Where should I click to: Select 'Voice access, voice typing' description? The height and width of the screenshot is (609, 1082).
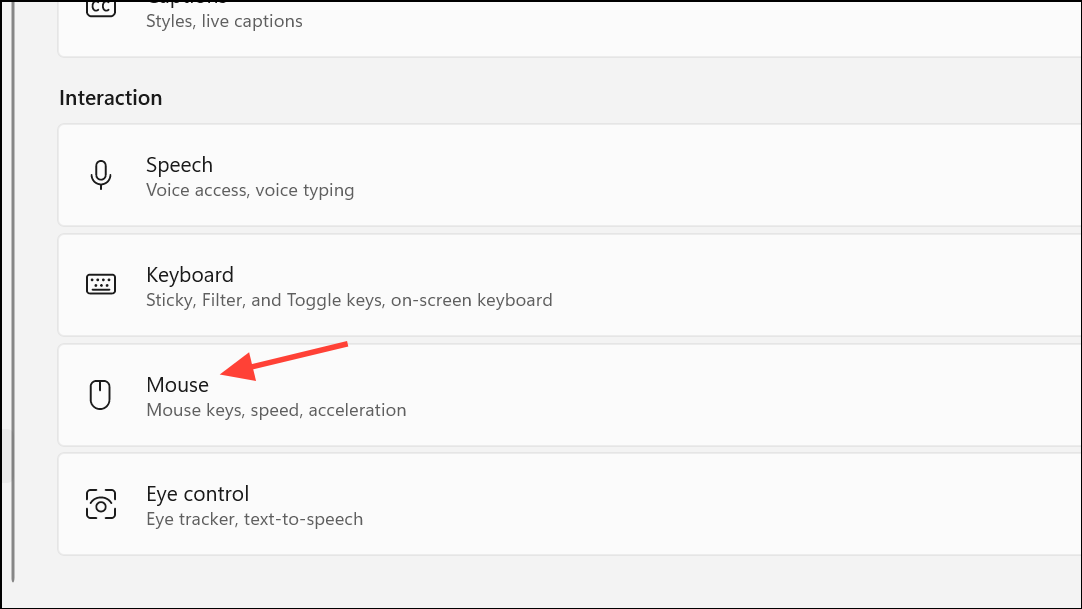click(250, 190)
